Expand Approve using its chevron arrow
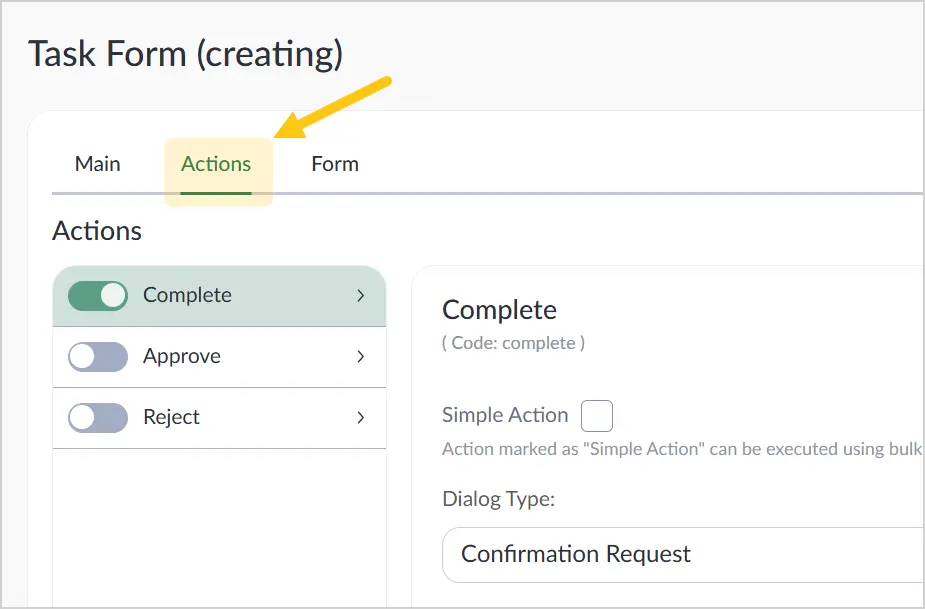The width and height of the screenshot is (925, 609). (360, 356)
